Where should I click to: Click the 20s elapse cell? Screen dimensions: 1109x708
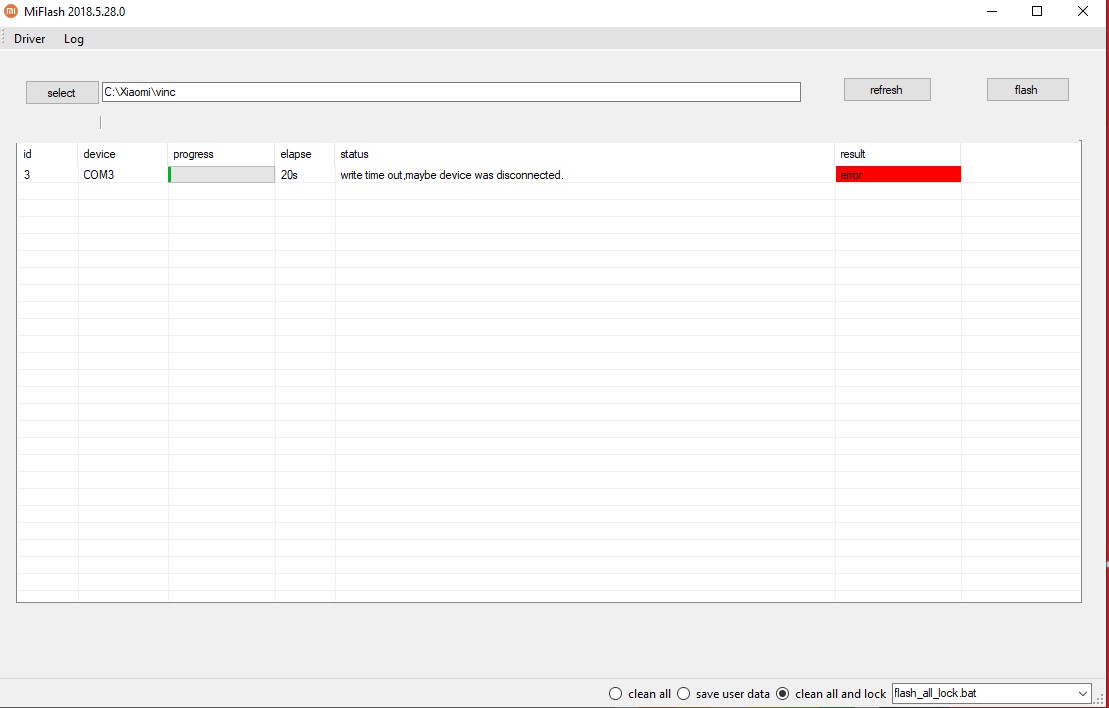point(305,175)
